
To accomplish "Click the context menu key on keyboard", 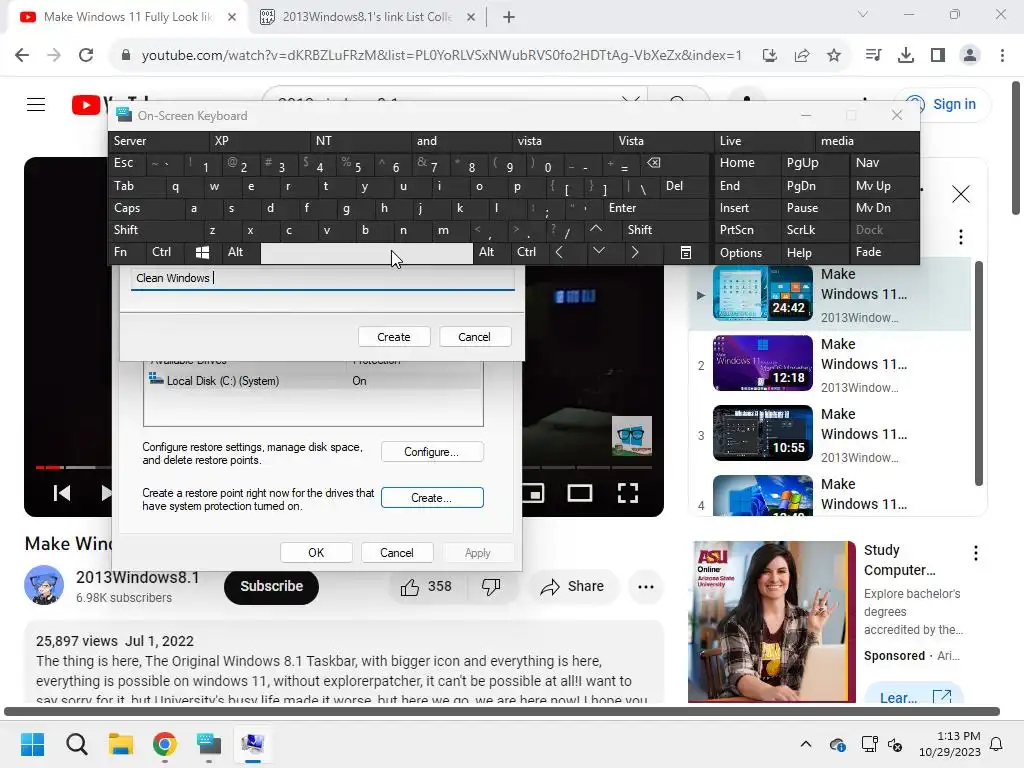I will (686, 253).
